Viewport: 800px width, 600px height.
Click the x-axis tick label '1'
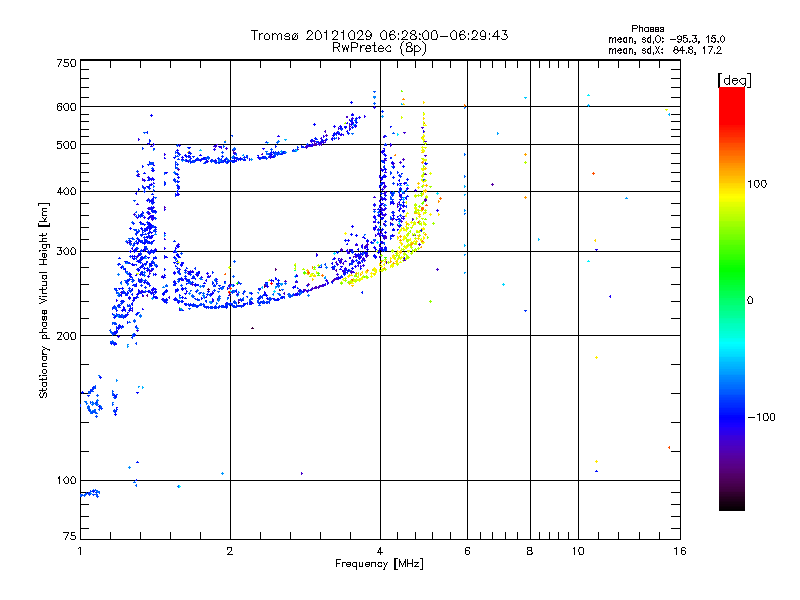click(80, 551)
